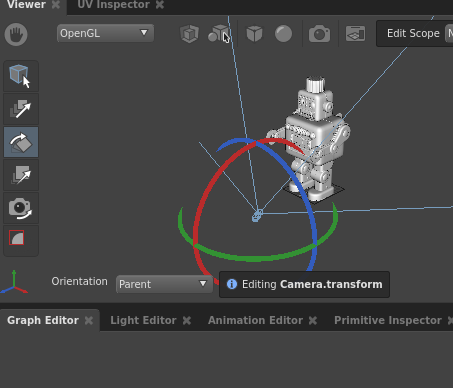Image resolution: width=453 pixels, height=388 pixels.
Task: Select the Selection tool cube icon
Action: [x=21, y=76]
